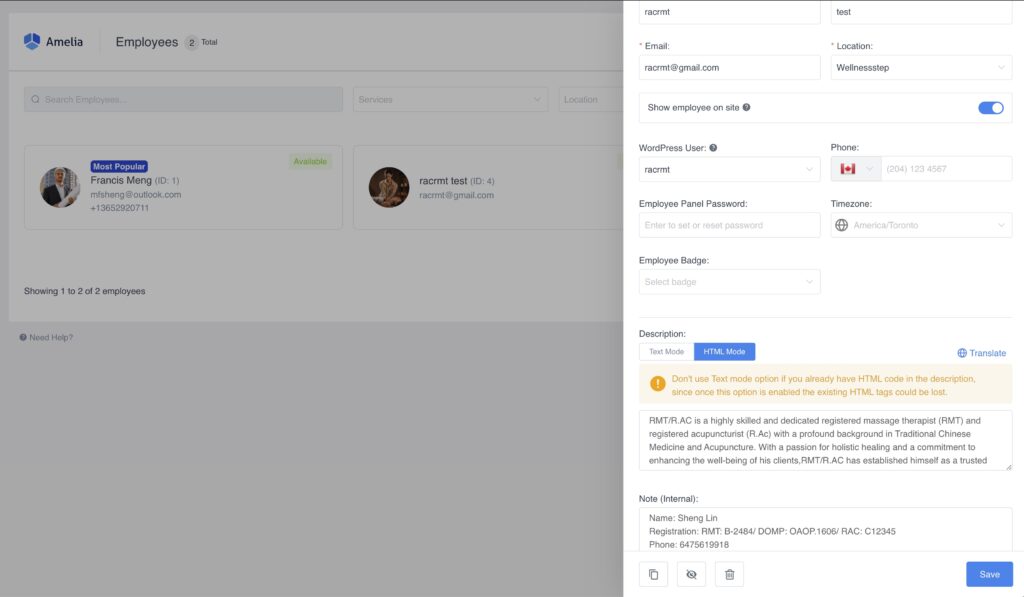Open the Canada flag country code selector
The width and height of the screenshot is (1024, 597).
856,169
